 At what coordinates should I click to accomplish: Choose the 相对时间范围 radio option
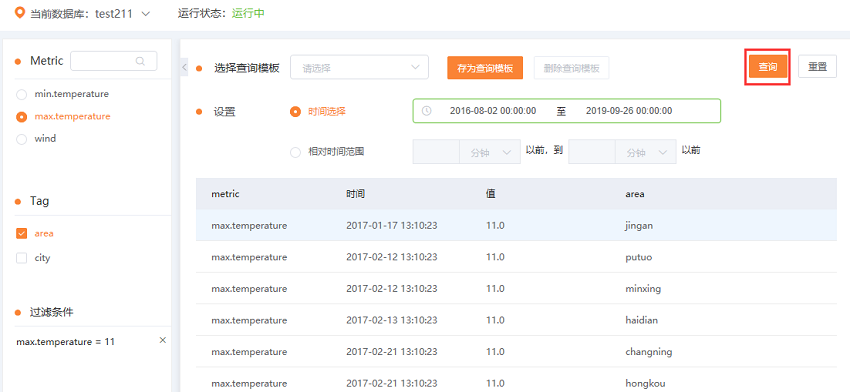(295, 152)
